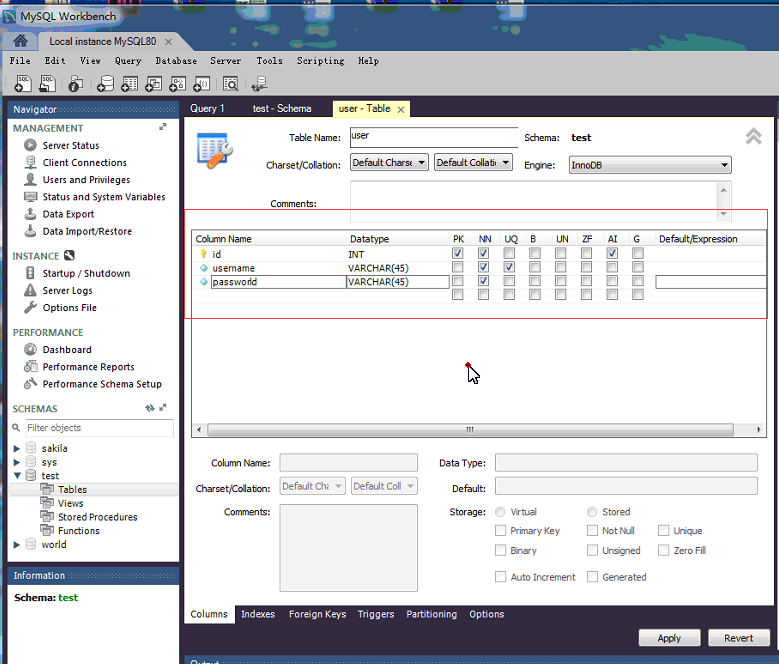Image resolution: width=779 pixels, height=664 pixels.
Task: Click the Table Name input field
Action: pos(434,137)
